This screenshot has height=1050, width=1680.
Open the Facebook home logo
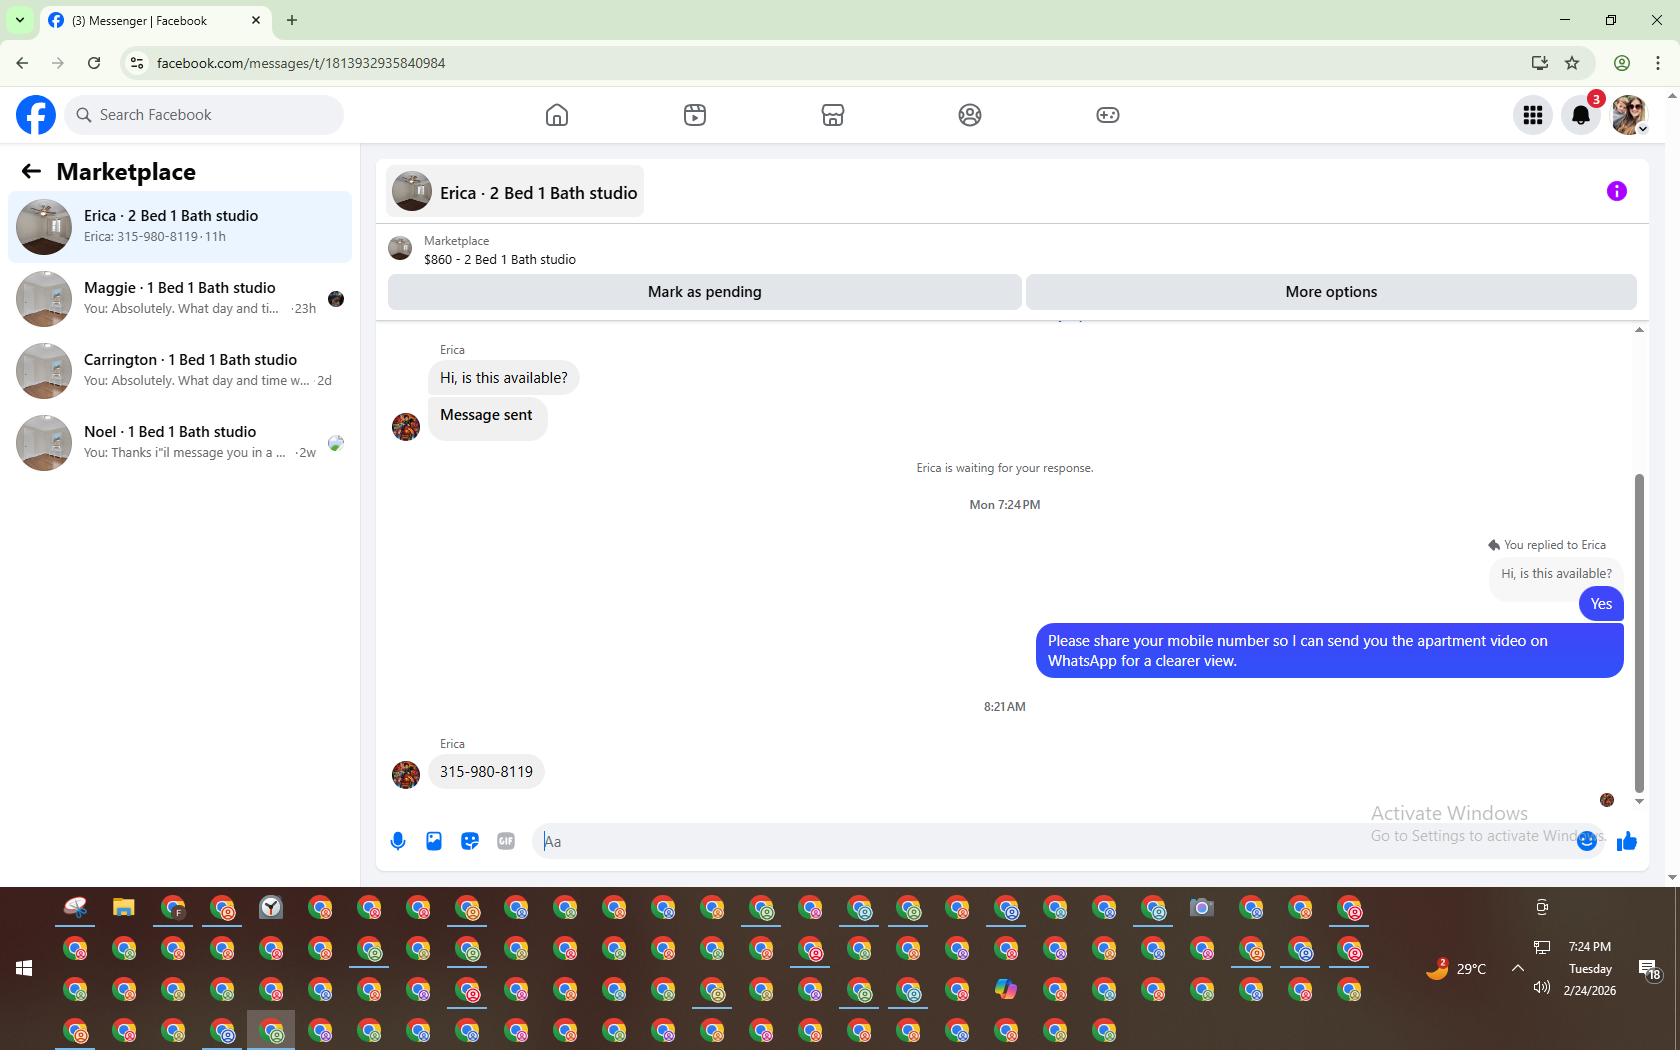36,115
